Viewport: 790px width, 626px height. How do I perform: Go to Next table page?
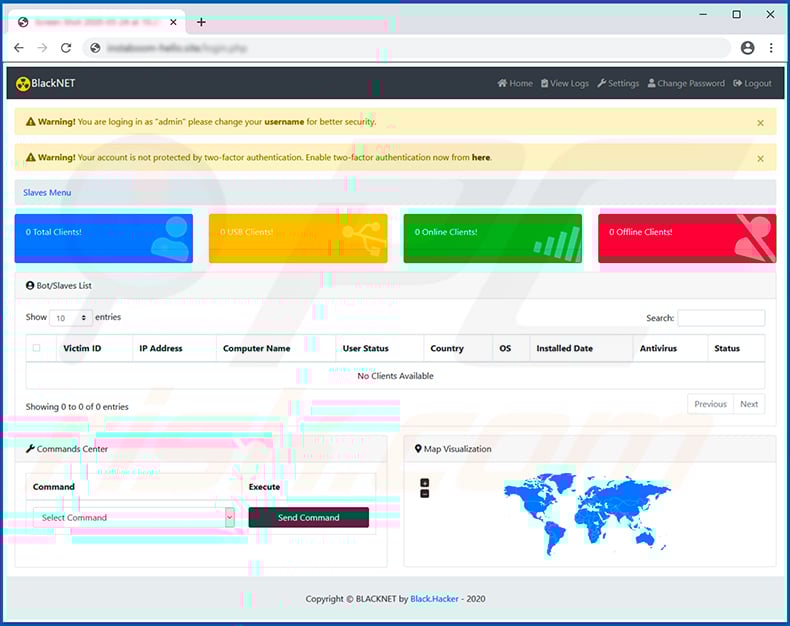coord(749,404)
